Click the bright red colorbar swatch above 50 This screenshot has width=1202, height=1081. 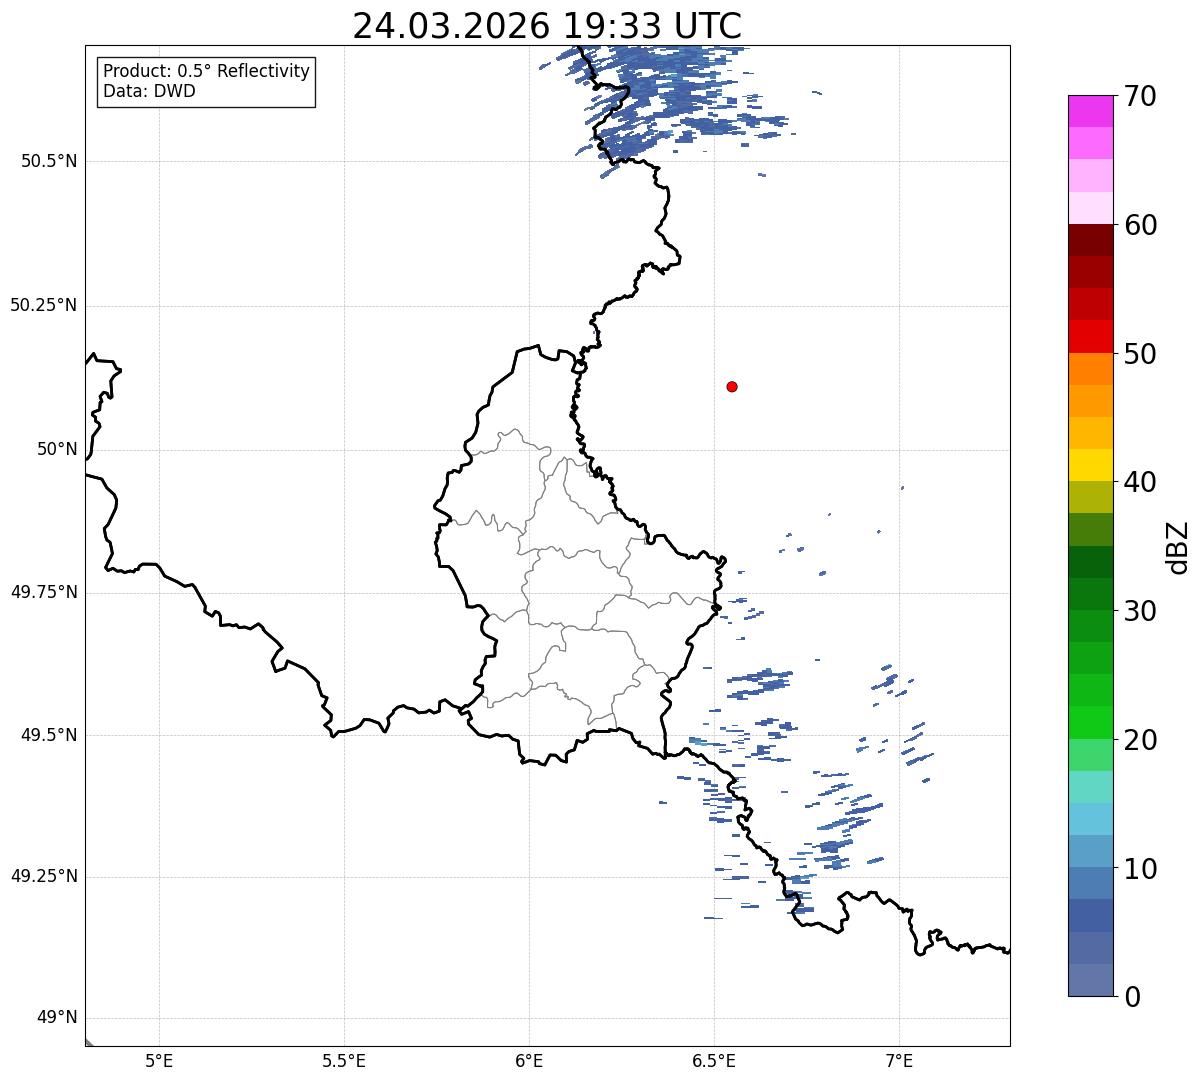[x=1091, y=337]
